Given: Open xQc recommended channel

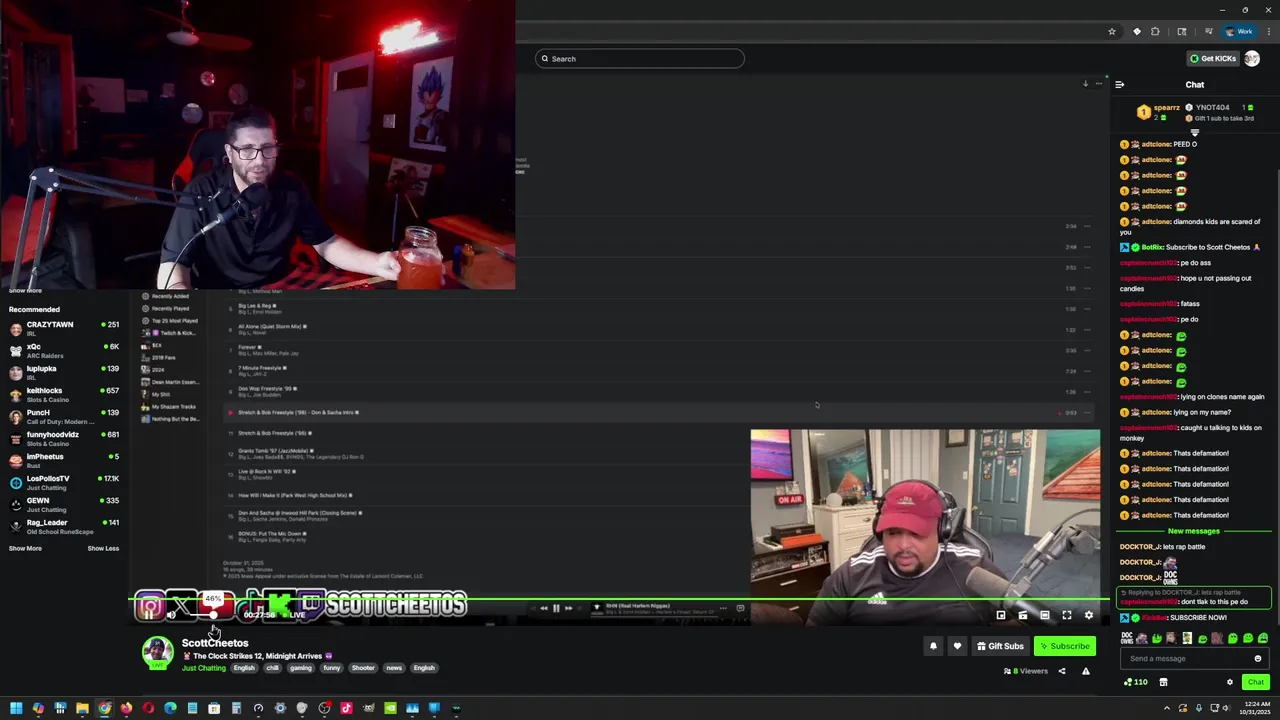Looking at the screenshot, I should coord(64,350).
